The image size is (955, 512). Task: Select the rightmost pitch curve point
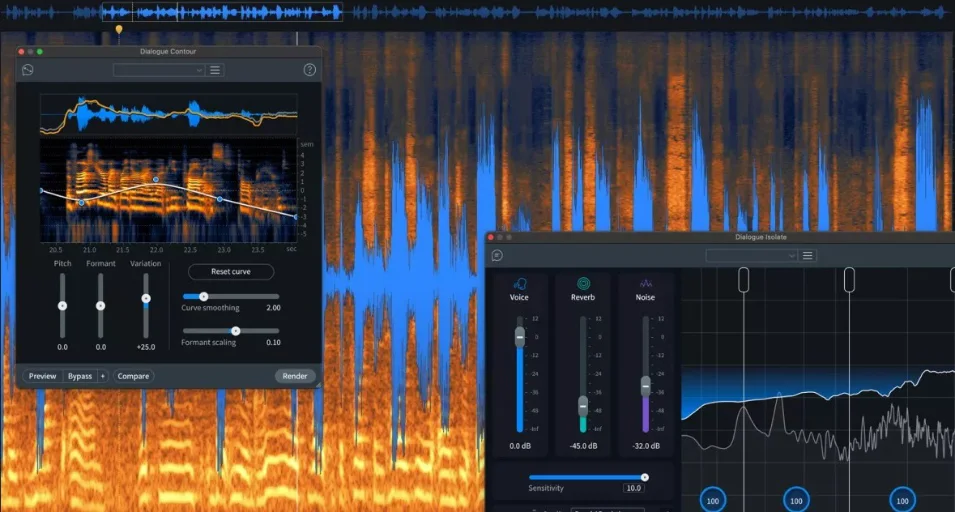click(296, 217)
